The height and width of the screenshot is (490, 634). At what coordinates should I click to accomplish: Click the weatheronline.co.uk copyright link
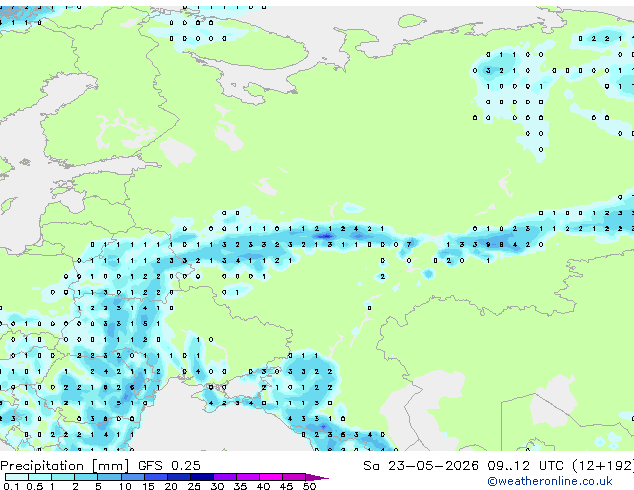550,481
